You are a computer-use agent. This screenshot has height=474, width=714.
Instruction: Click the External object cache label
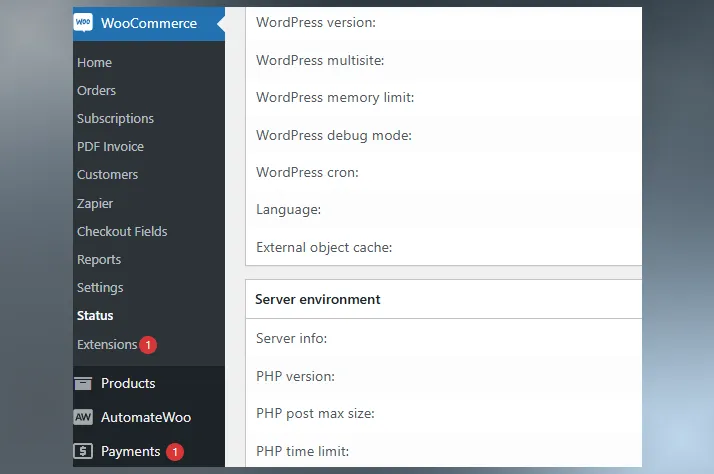324,247
